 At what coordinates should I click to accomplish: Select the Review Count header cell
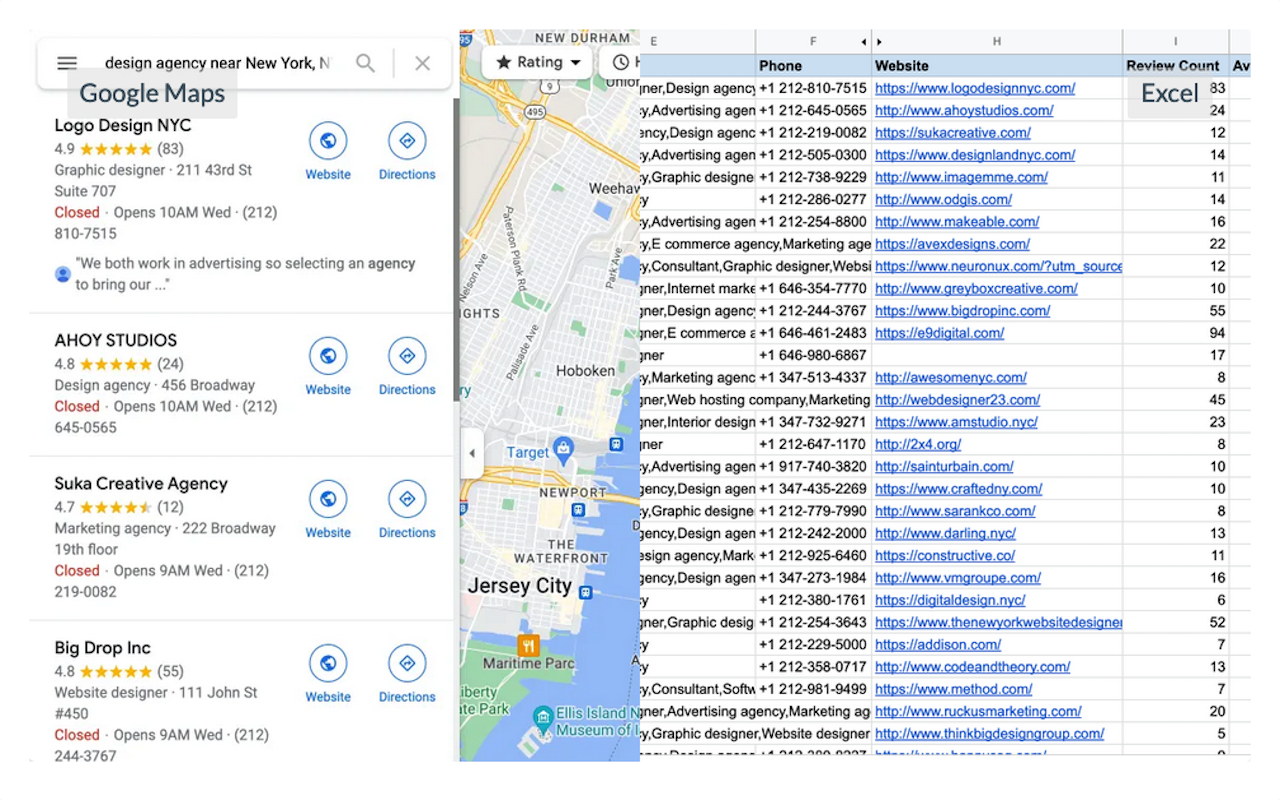[1173, 66]
